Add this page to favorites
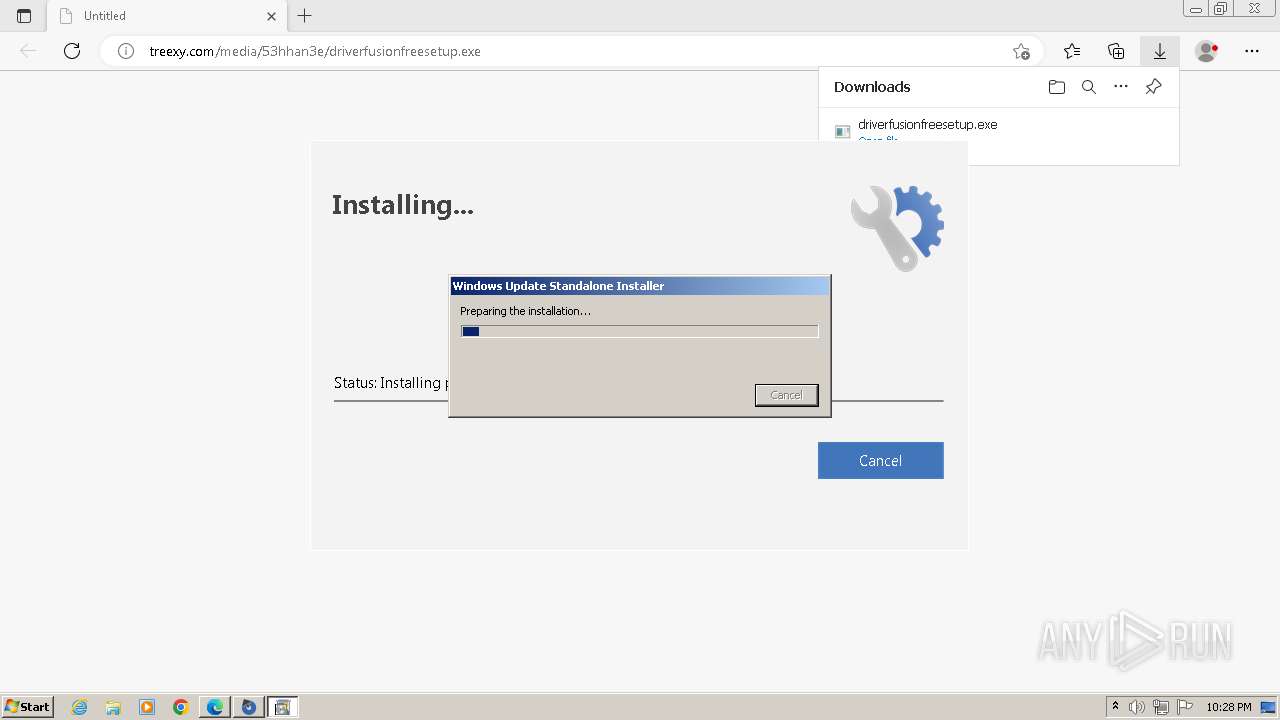The height and width of the screenshot is (720, 1280). coord(1021,51)
